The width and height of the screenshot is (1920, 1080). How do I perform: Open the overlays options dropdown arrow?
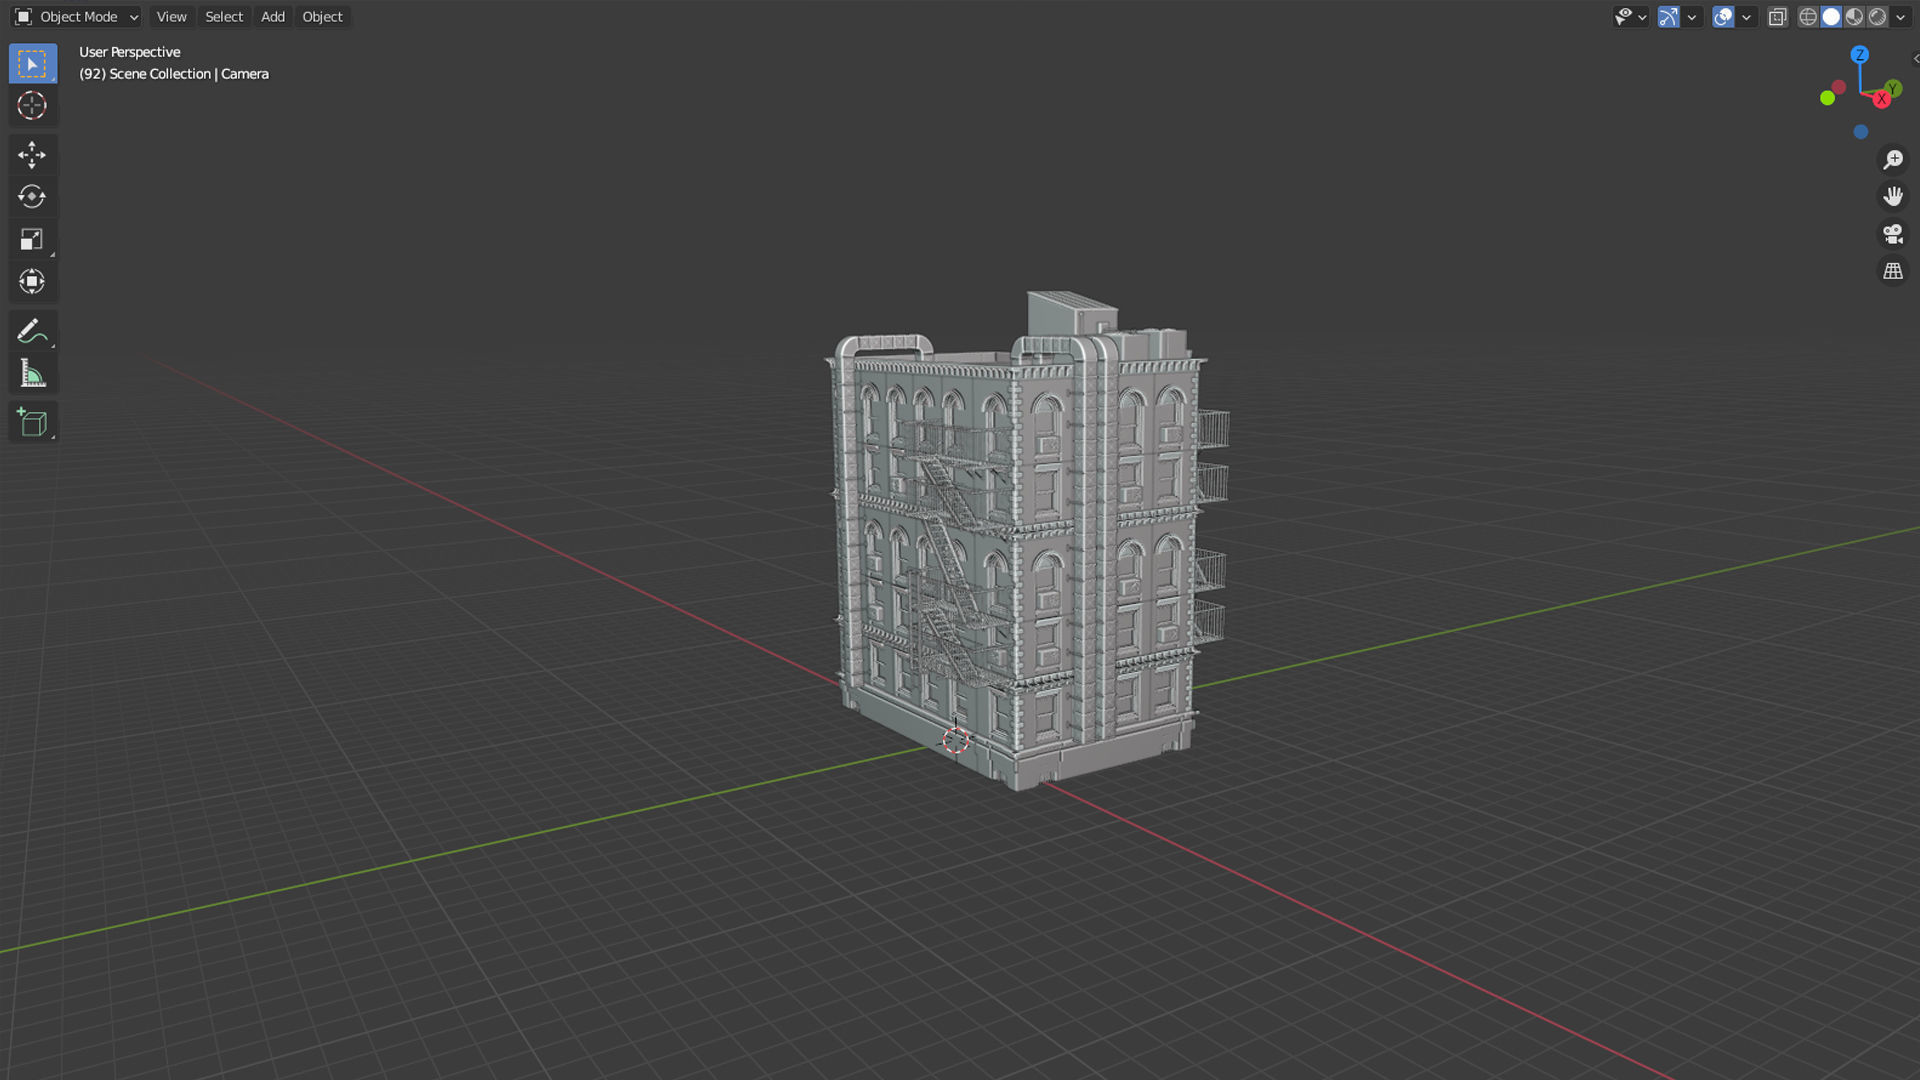pyautogui.click(x=1746, y=17)
